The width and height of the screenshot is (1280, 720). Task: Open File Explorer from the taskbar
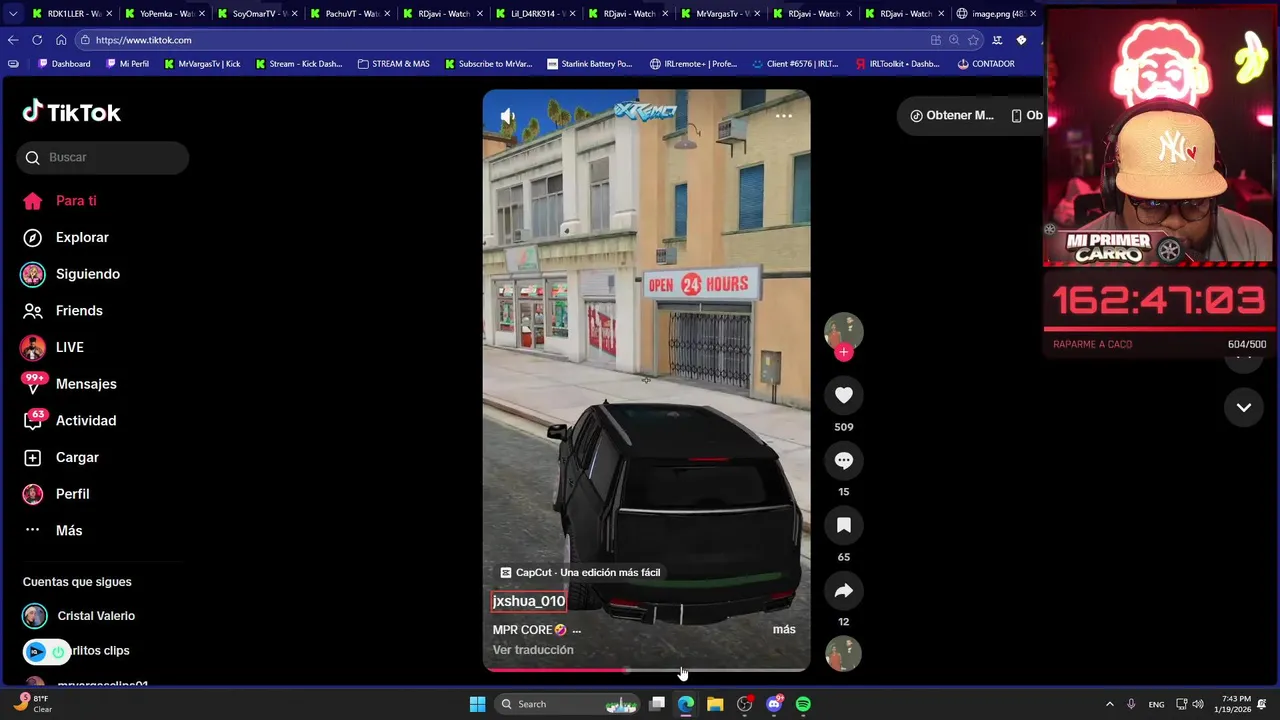[x=715, y=704]
